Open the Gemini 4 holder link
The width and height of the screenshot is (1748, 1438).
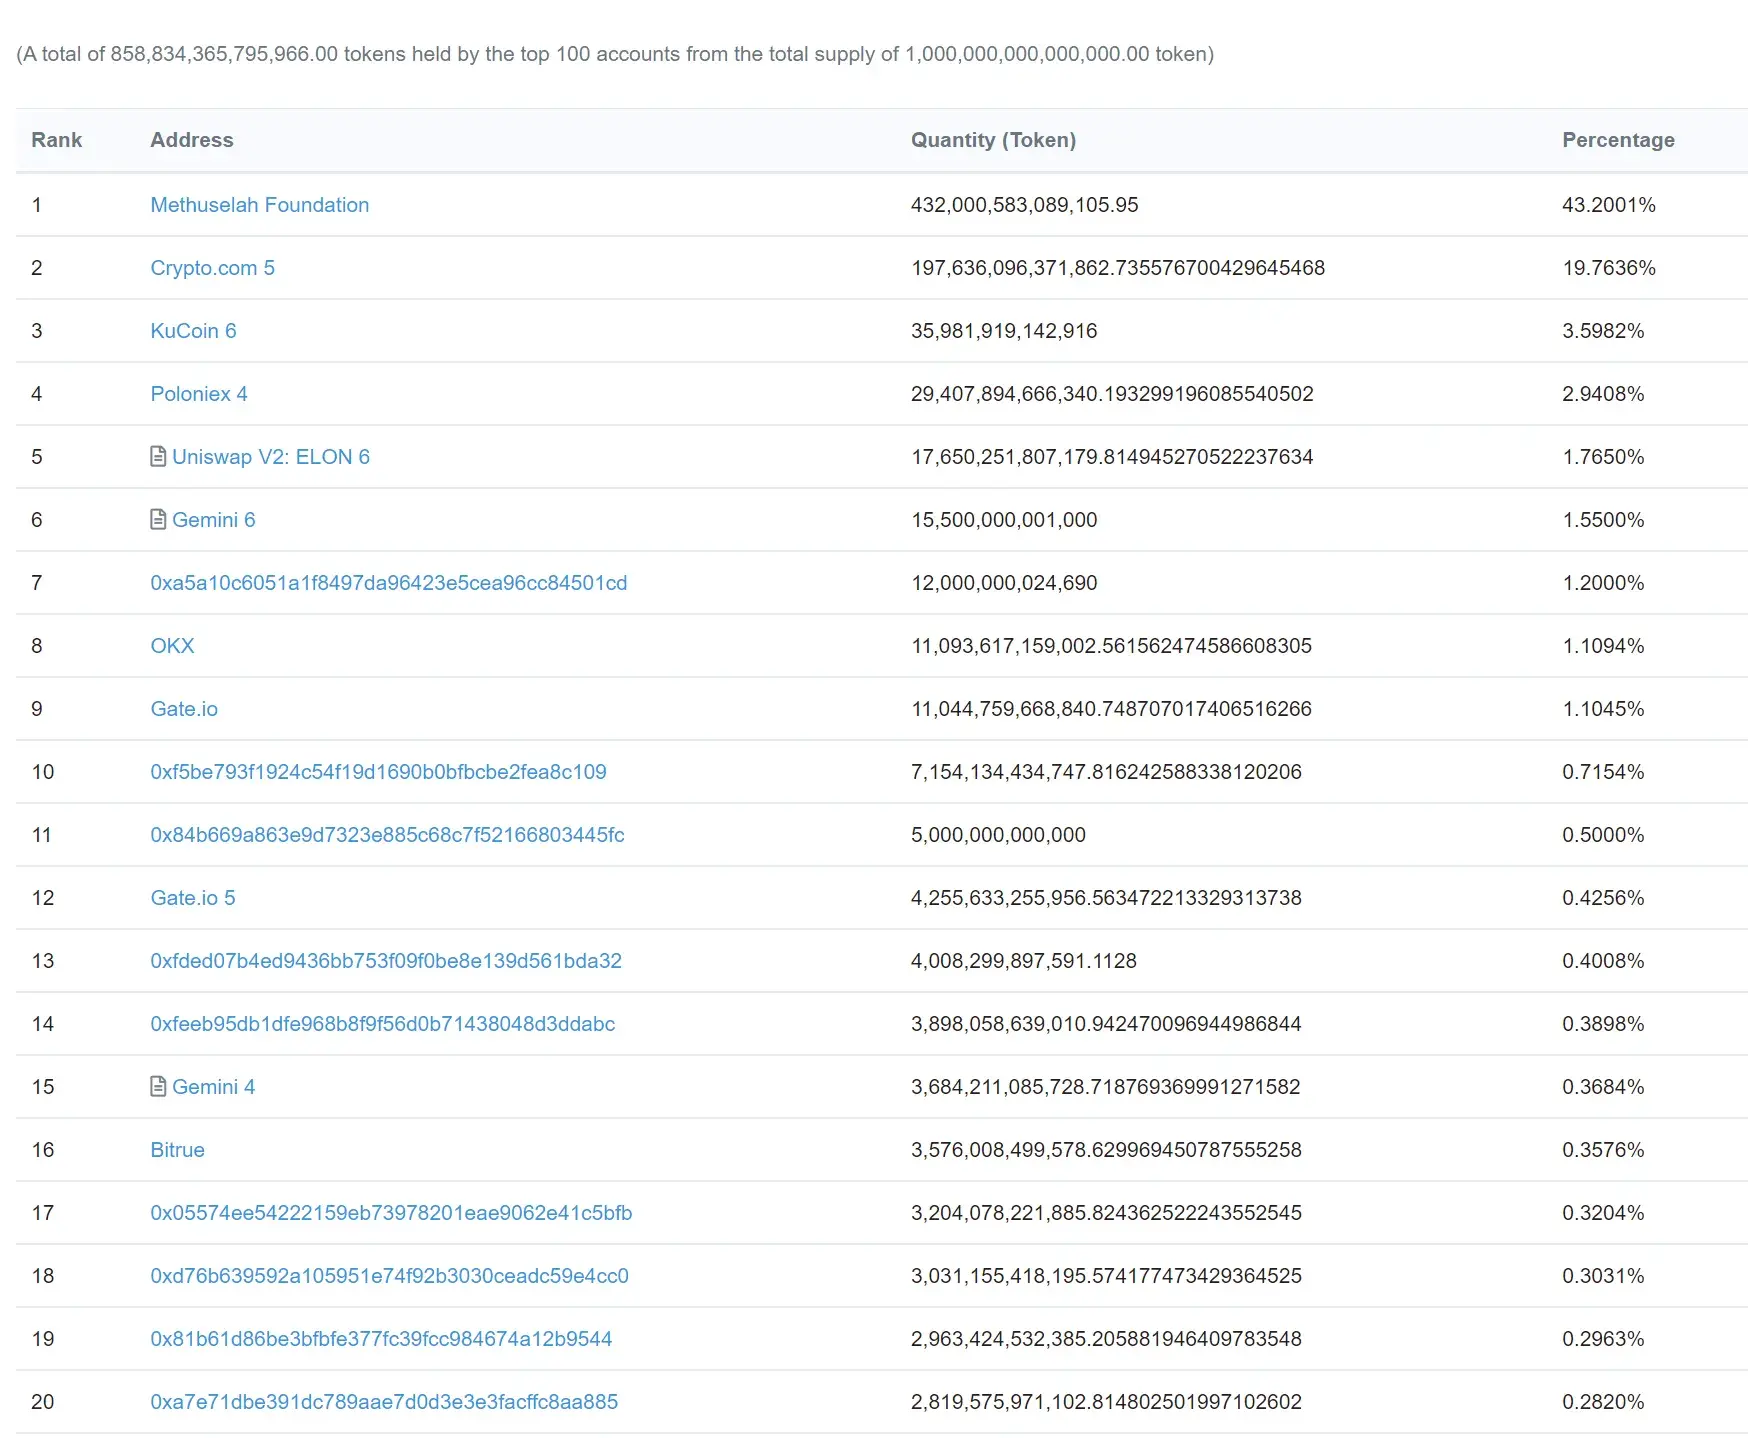214,1087
